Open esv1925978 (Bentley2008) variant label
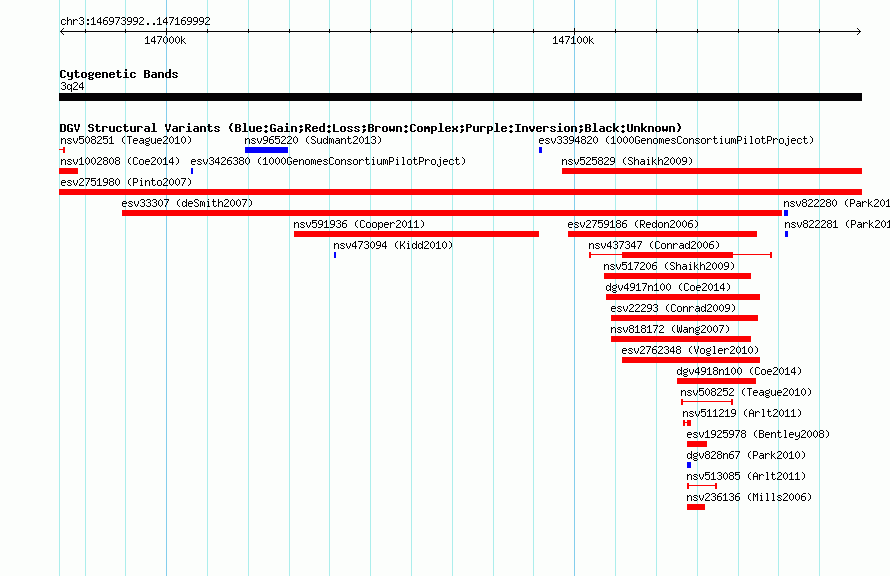The image size is (890, 576). [758, 434]
